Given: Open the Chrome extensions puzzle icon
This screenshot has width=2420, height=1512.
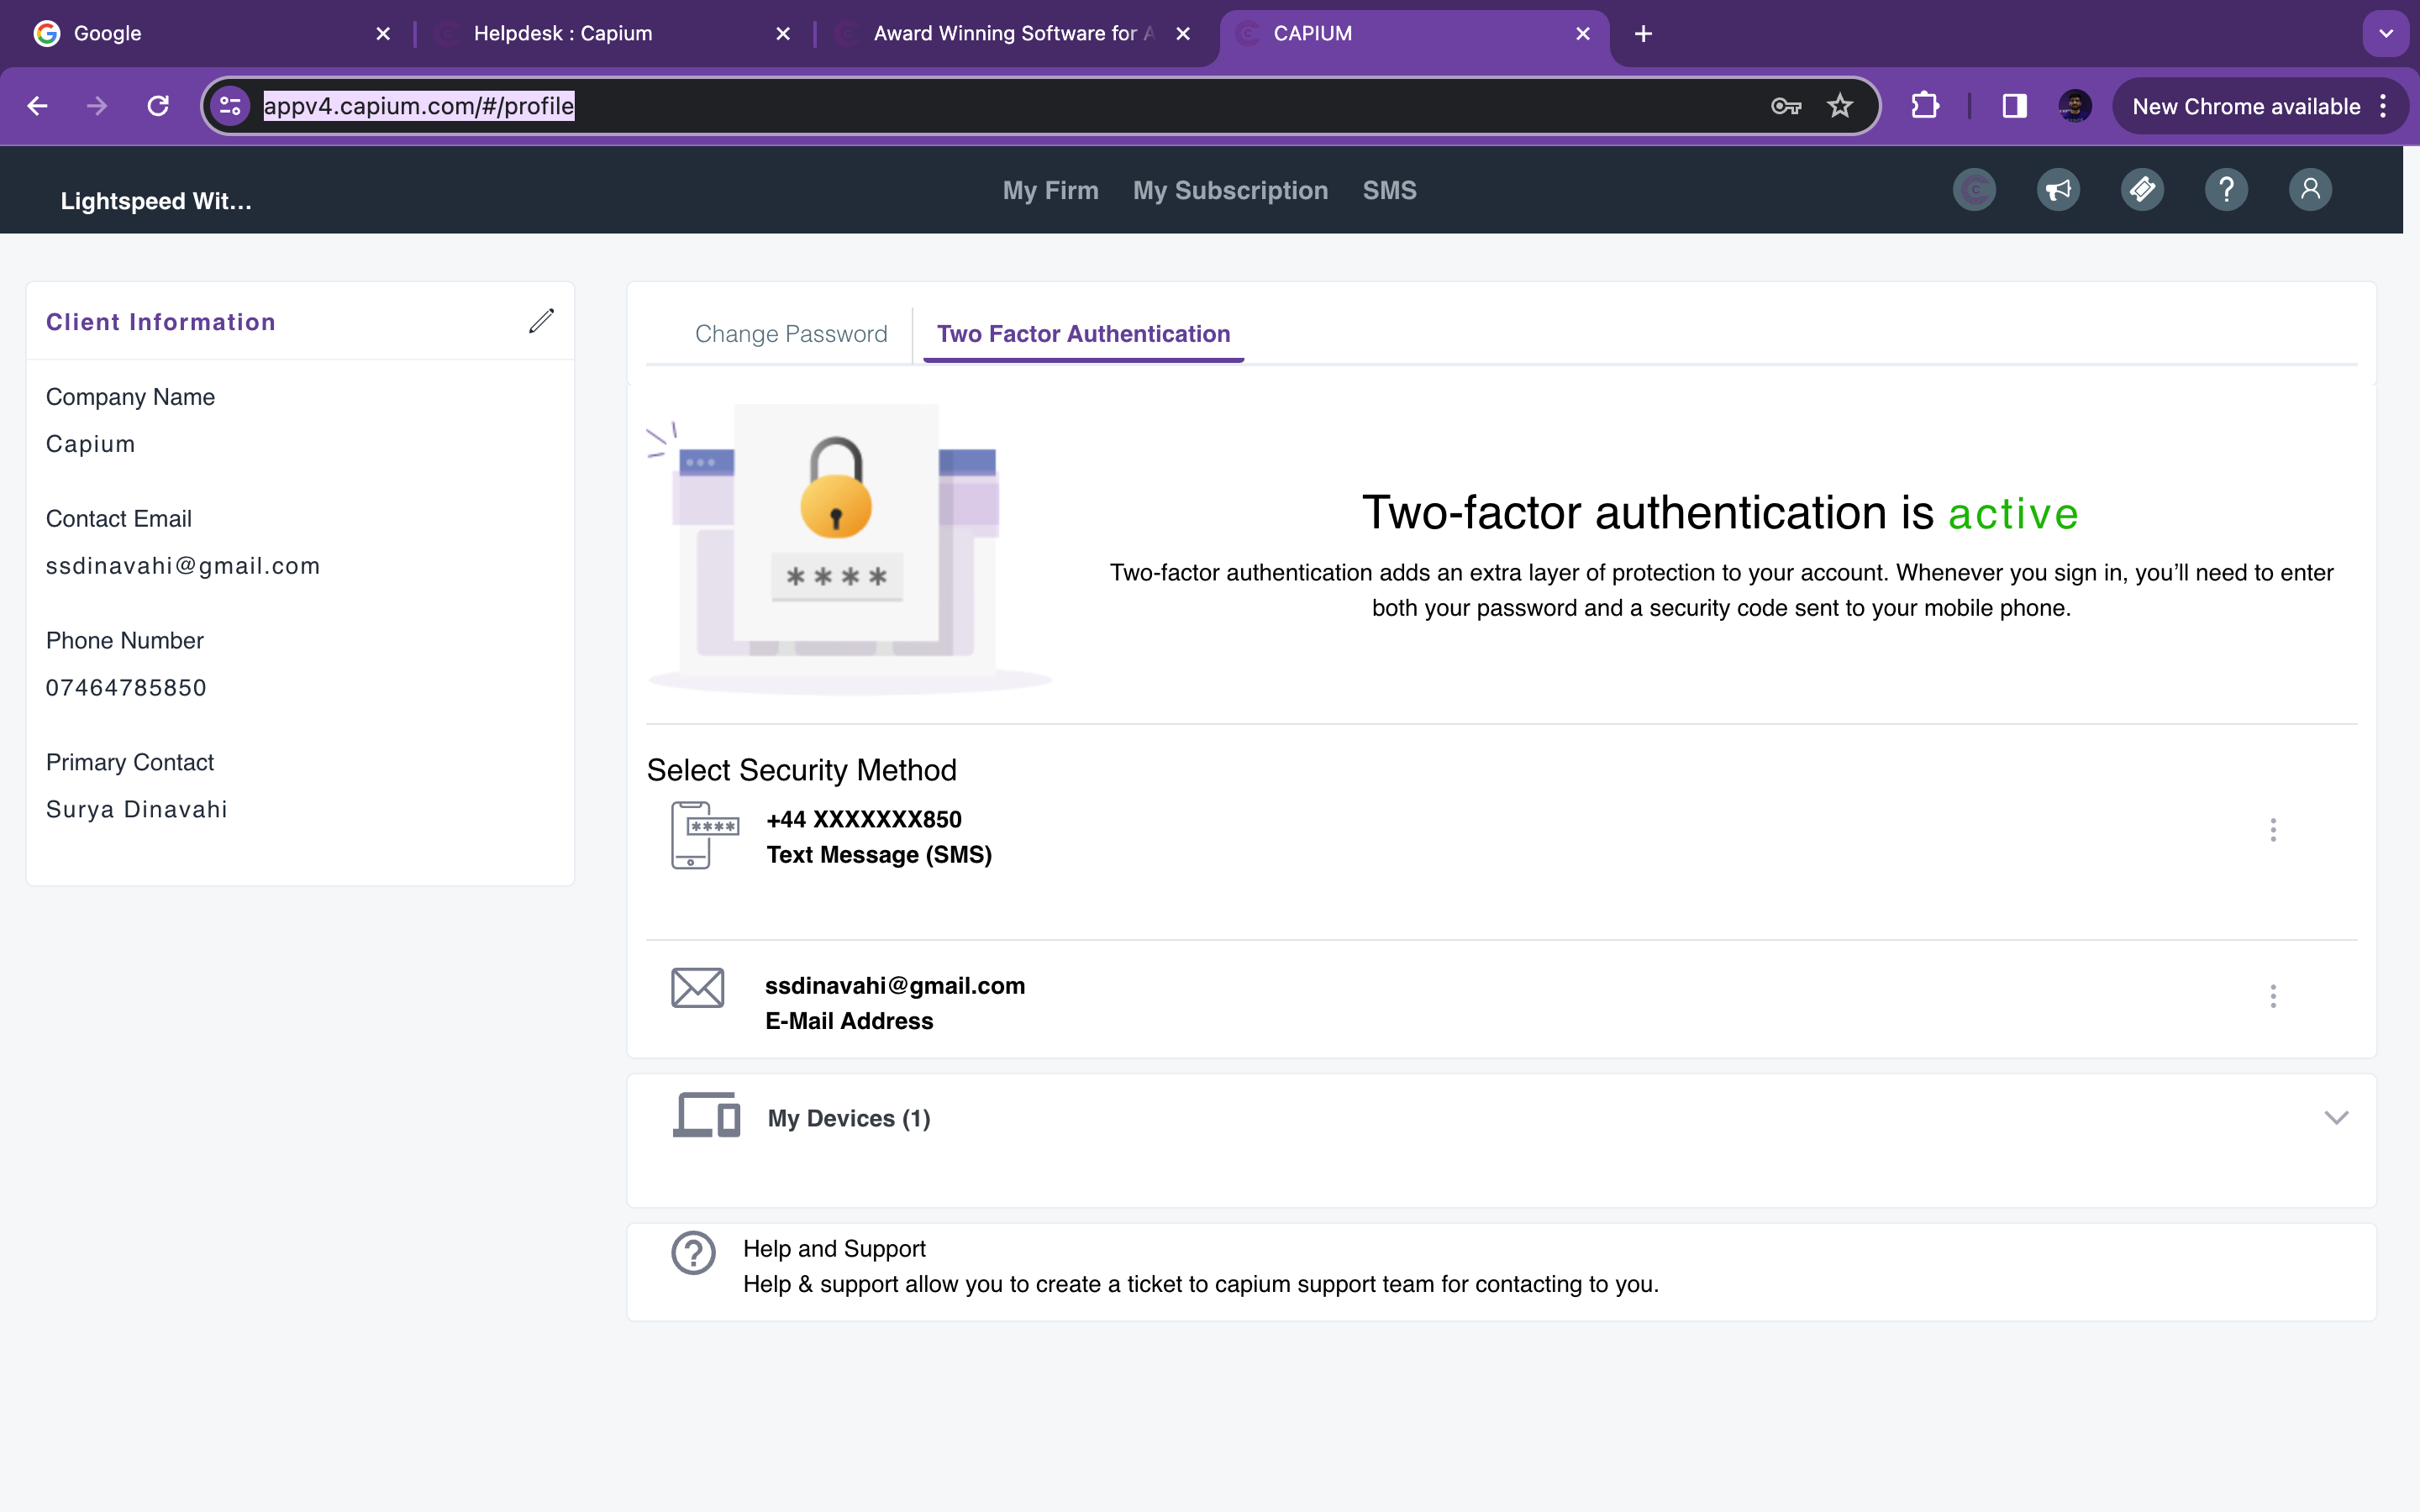Looking at the screenshot, I should coord(1925,106).
